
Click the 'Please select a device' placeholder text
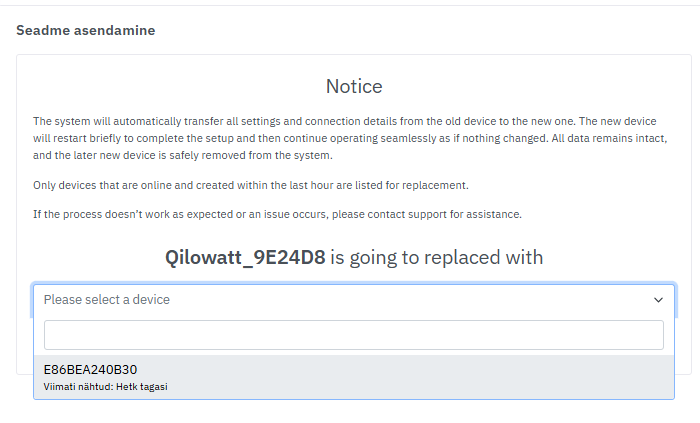pos(107,300)
